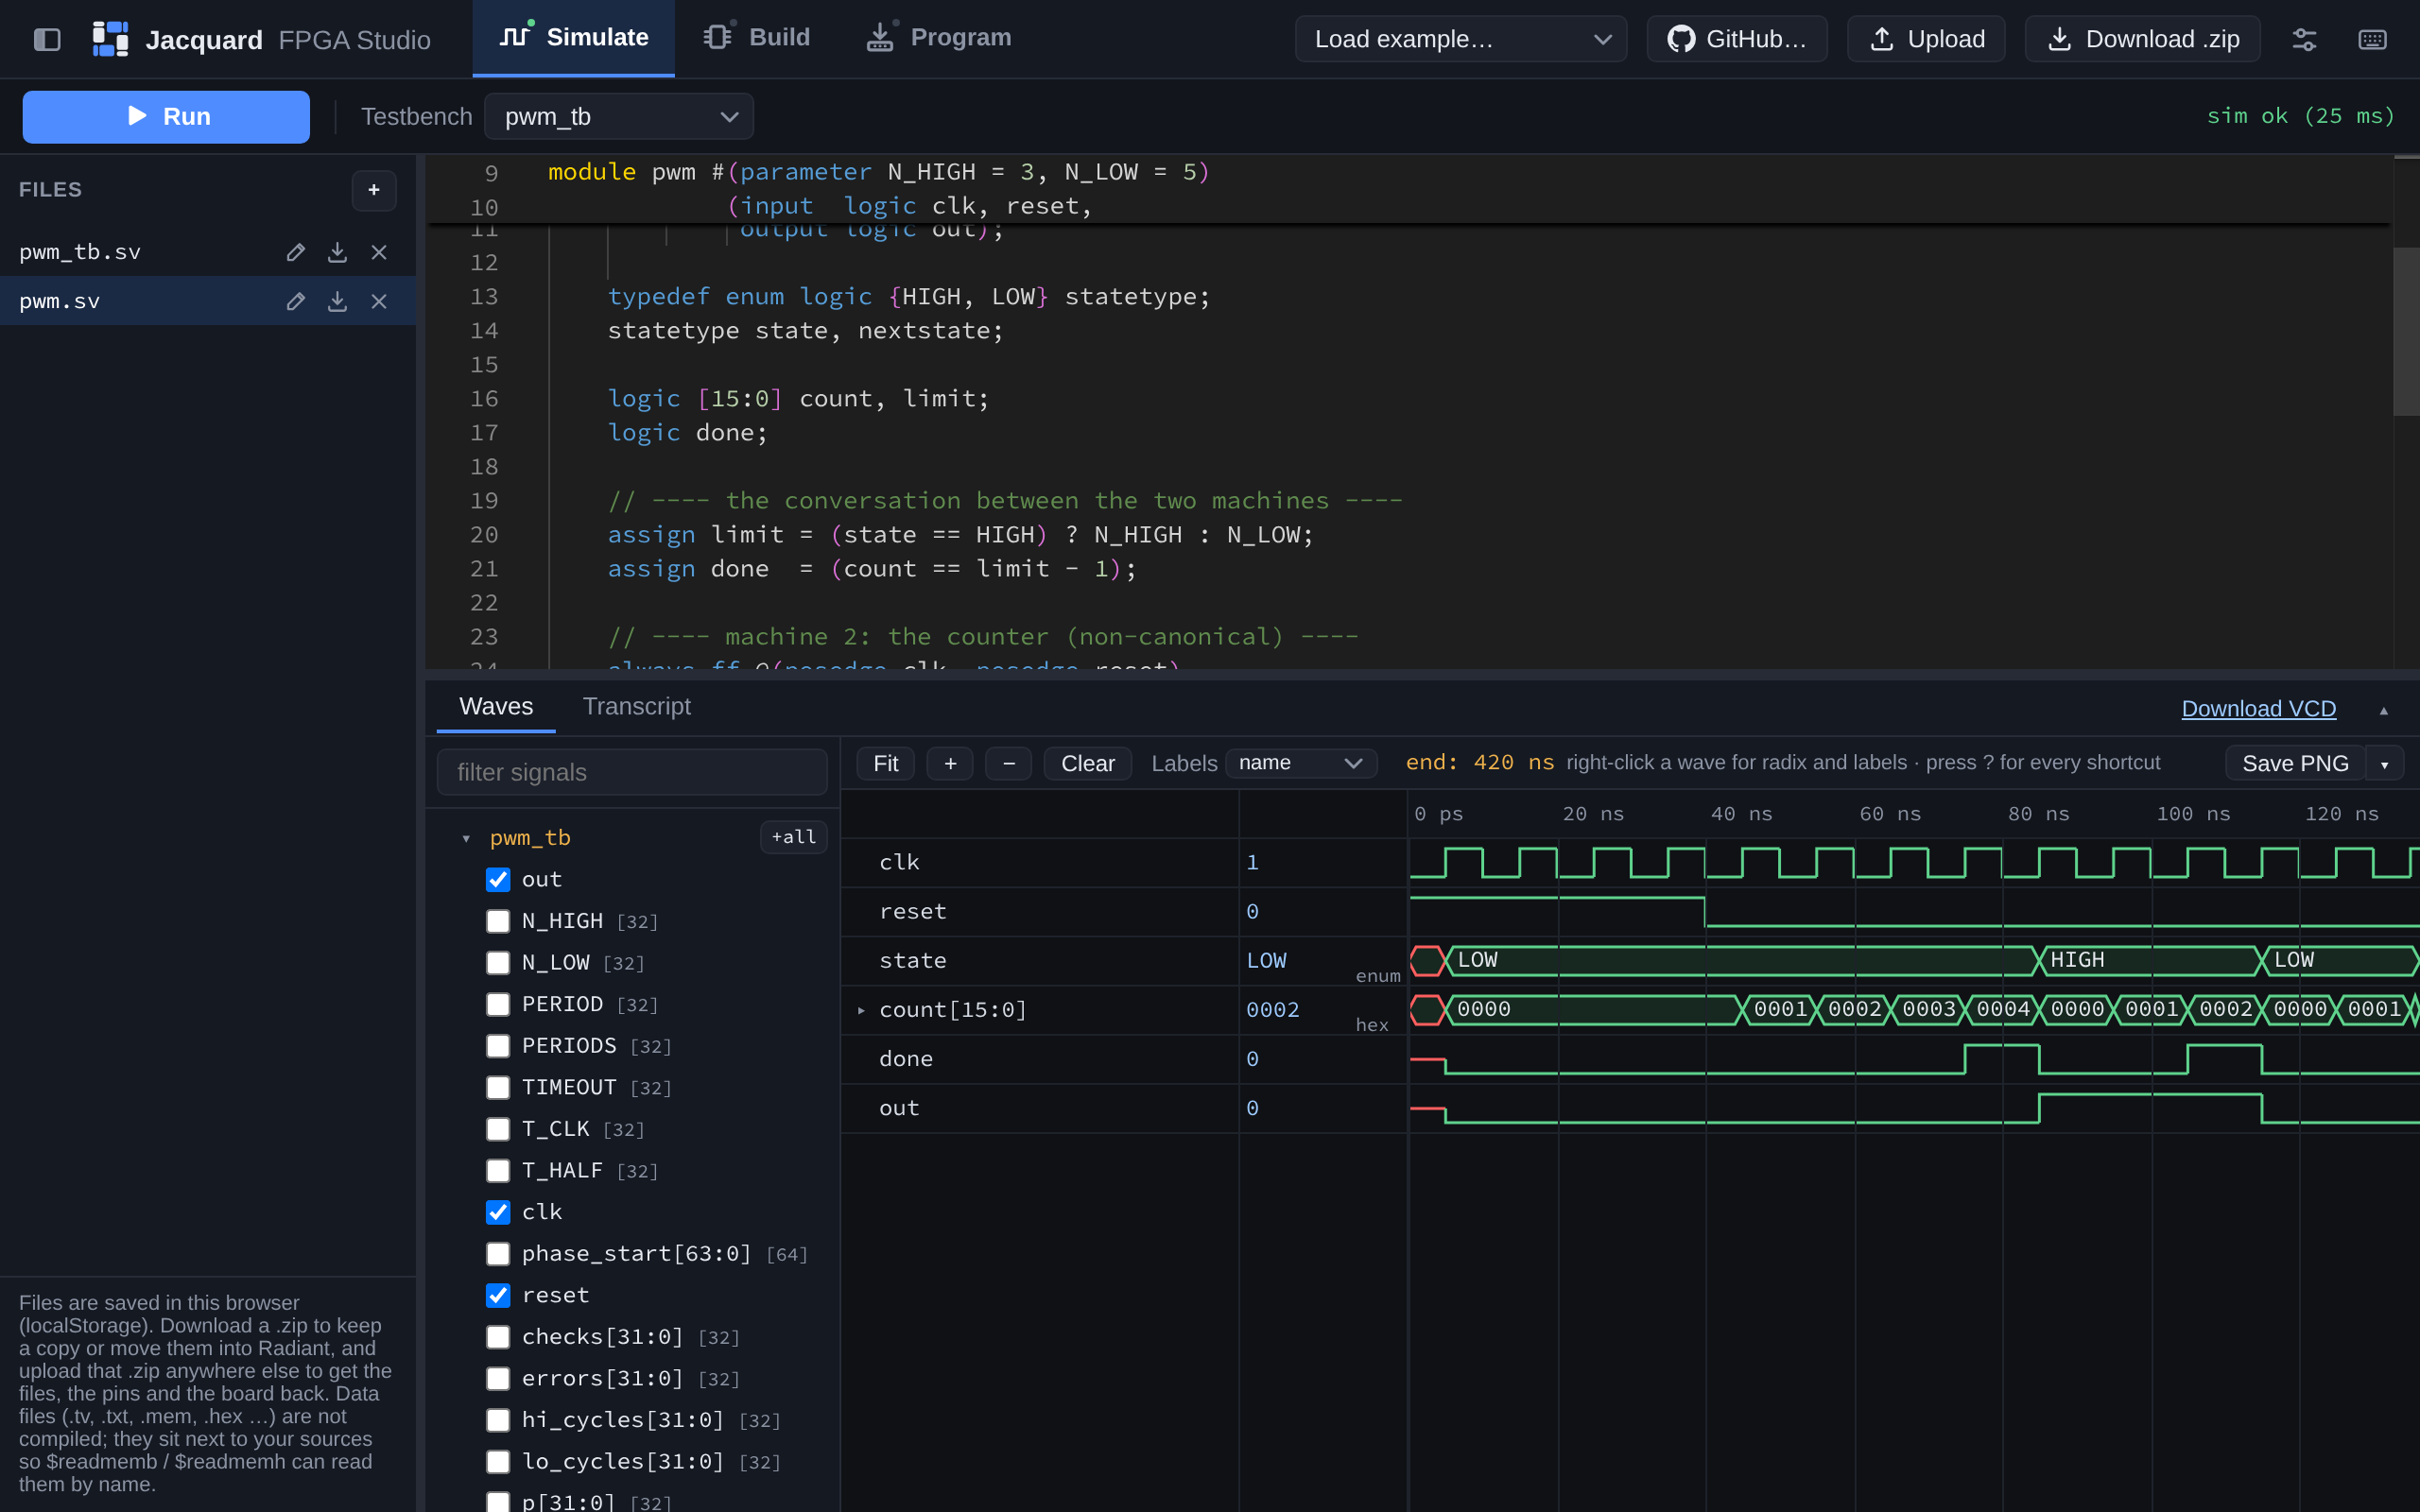
Task: Open the Labels name dropdown
Action: click(x=1301, y=763)
